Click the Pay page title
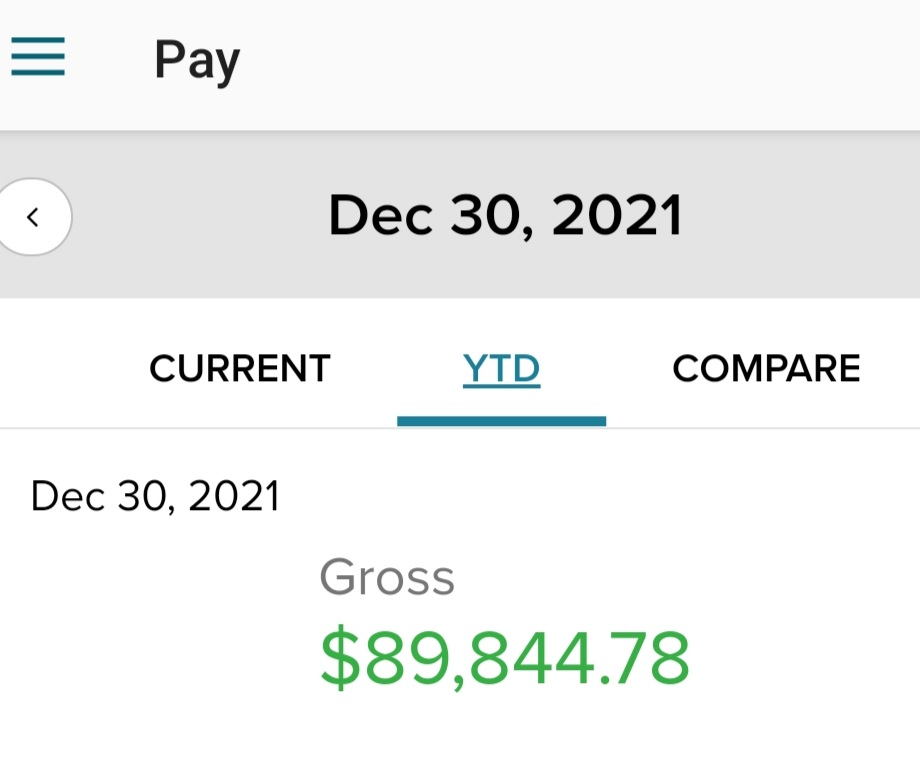The width and height of the screenshot is (920, 780). 197,60
